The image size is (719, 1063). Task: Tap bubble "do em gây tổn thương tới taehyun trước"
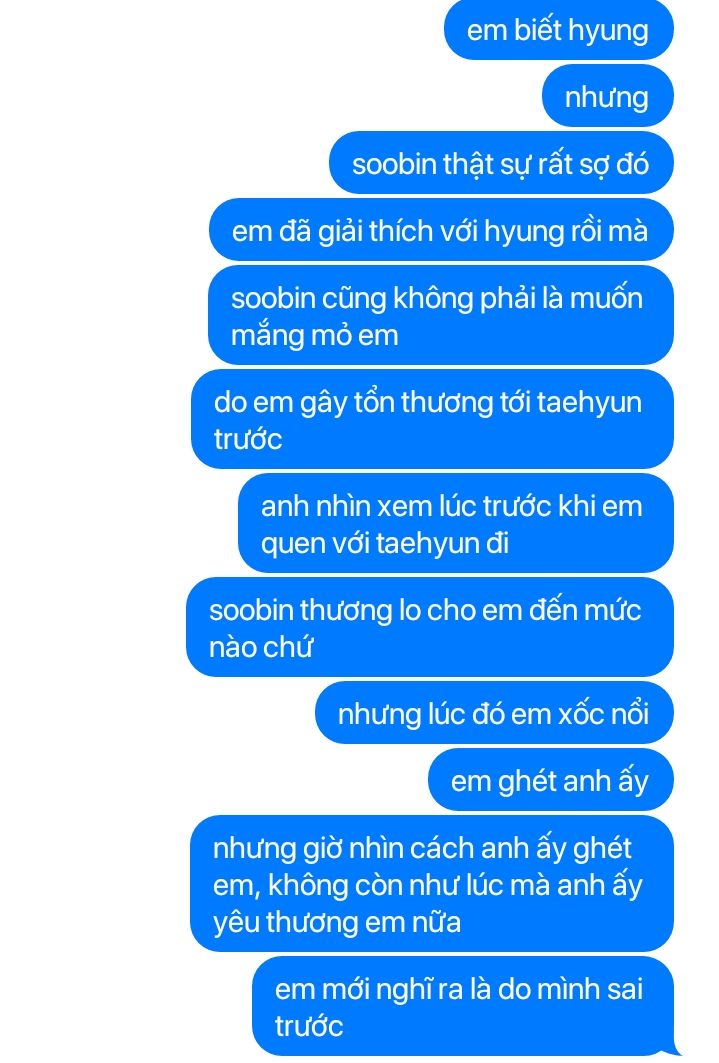(432, 420)
